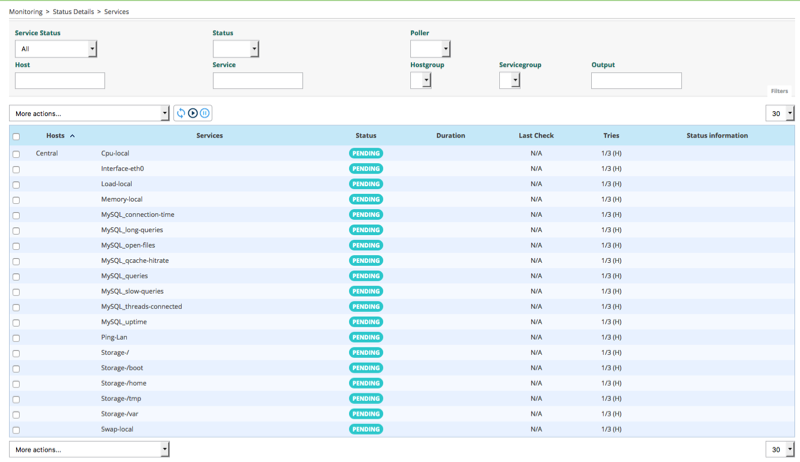Click the pause icon to stop auto-refresh

coord(205,113)
